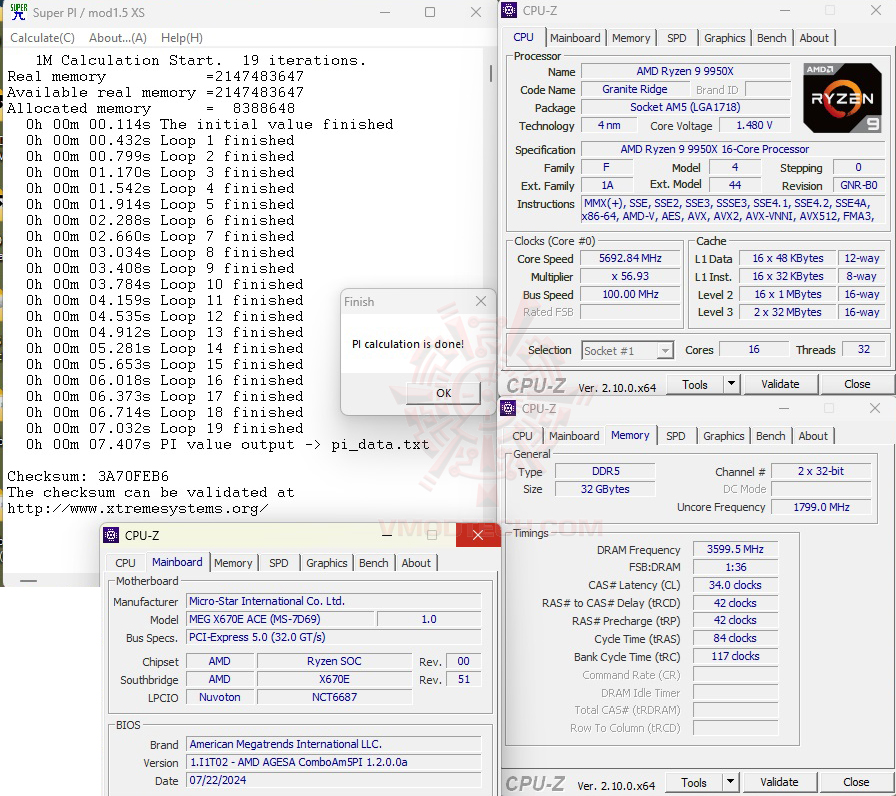Click the 'PI calculation is done!' message
Viewport: 896px width, 796px height.
click(408, 344)
